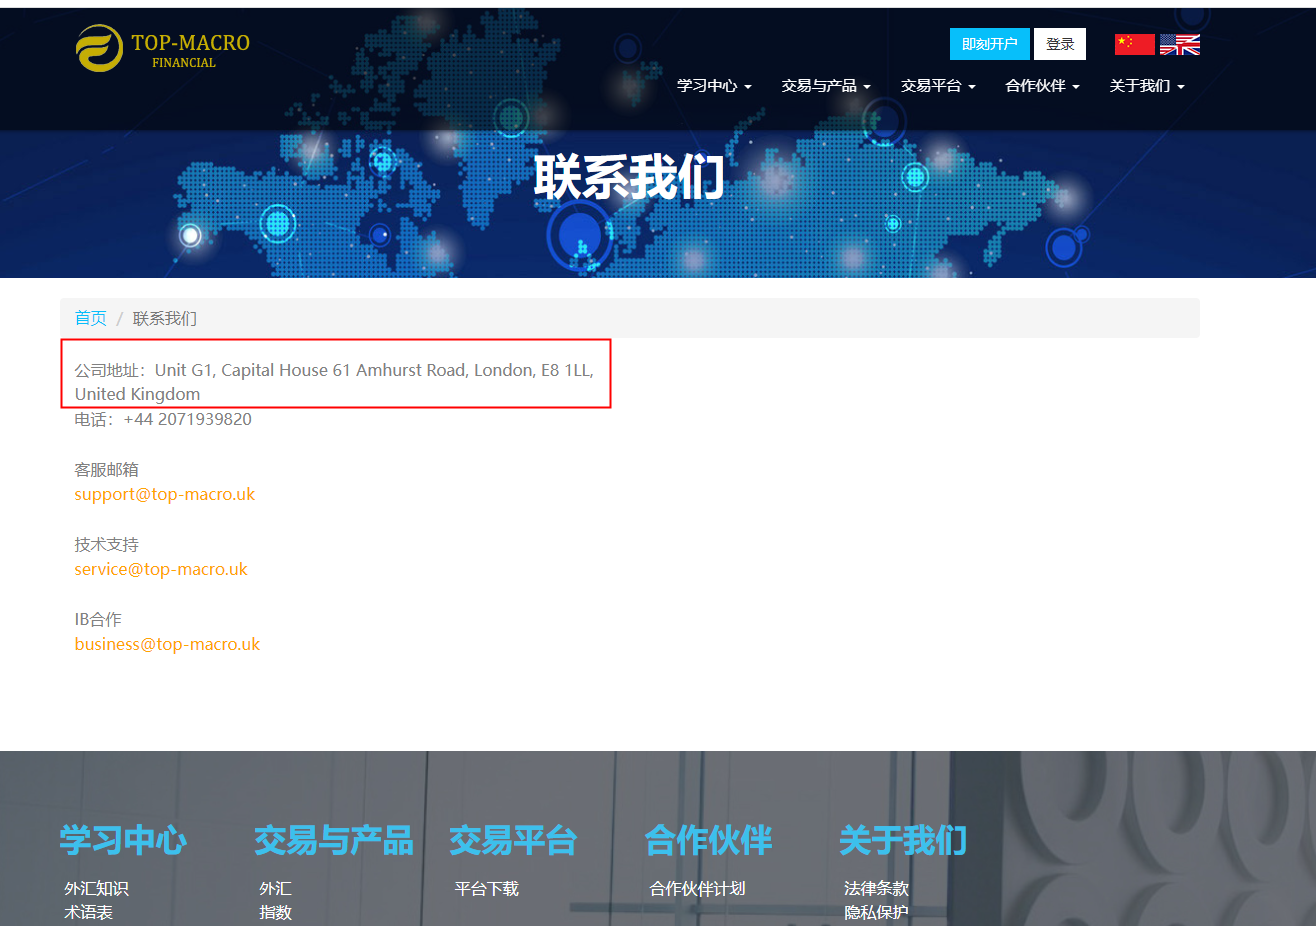This screenshot has height=926, width=1316.
Task: Click the 技术支持 label
Action: (x=107, y=544)
